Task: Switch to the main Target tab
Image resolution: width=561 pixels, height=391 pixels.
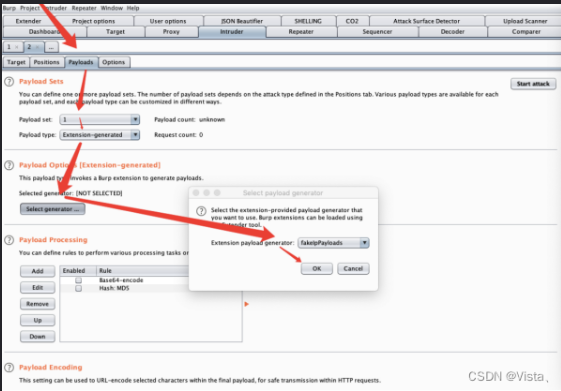Action: pyautogui.click(x=116, y=32)
